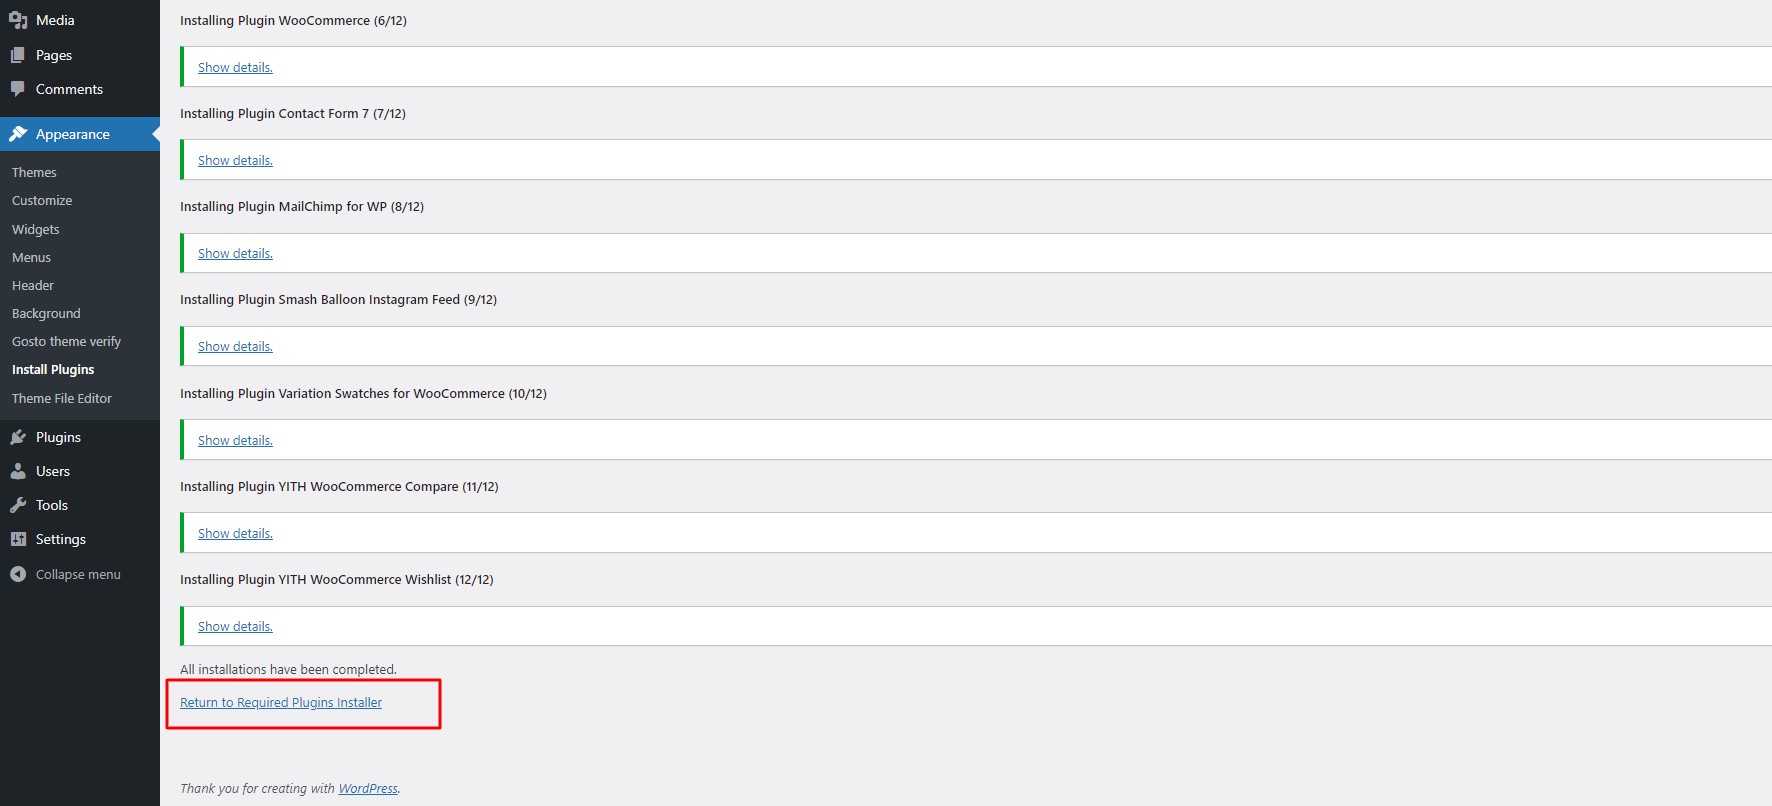Click the Plugins plug icon
The width and height of the screenshot is (1772, 806).
click(x=18, y=437)
